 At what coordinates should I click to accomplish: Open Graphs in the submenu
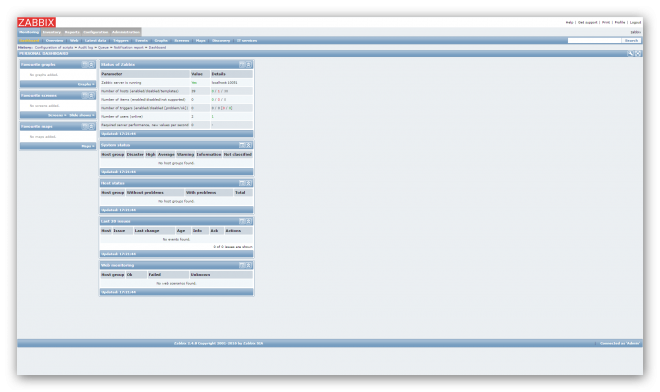161,40
